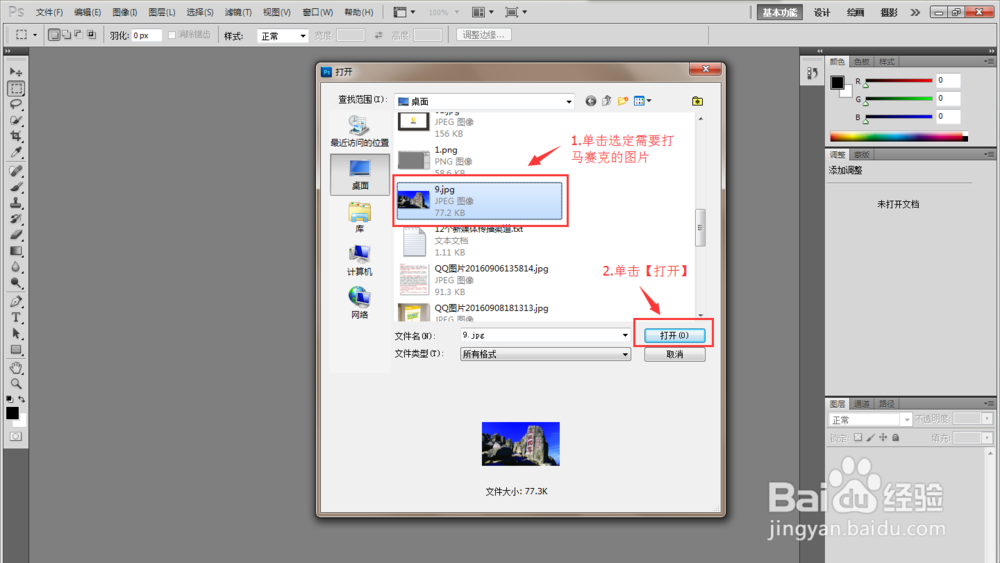Select the Hand tool
This screenshot has height=563, width=1000.
16,368
